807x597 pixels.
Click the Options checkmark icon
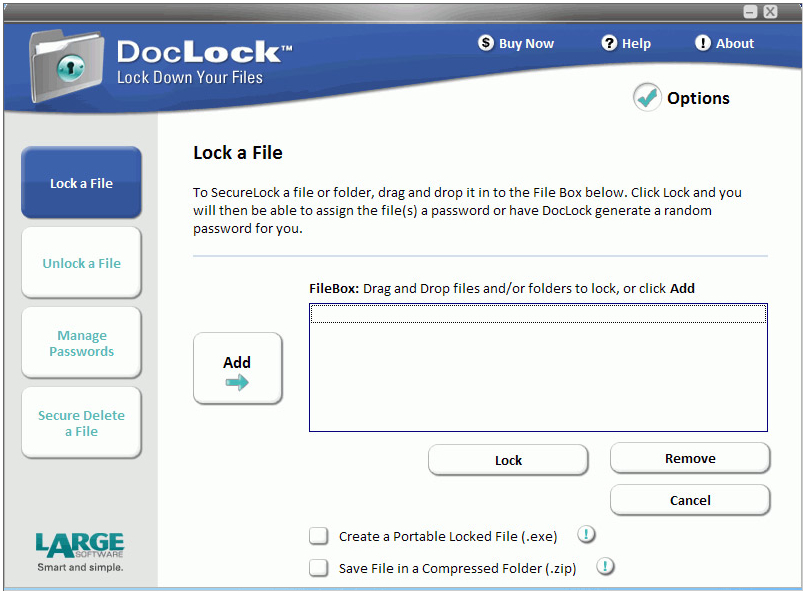click(647, 97)
